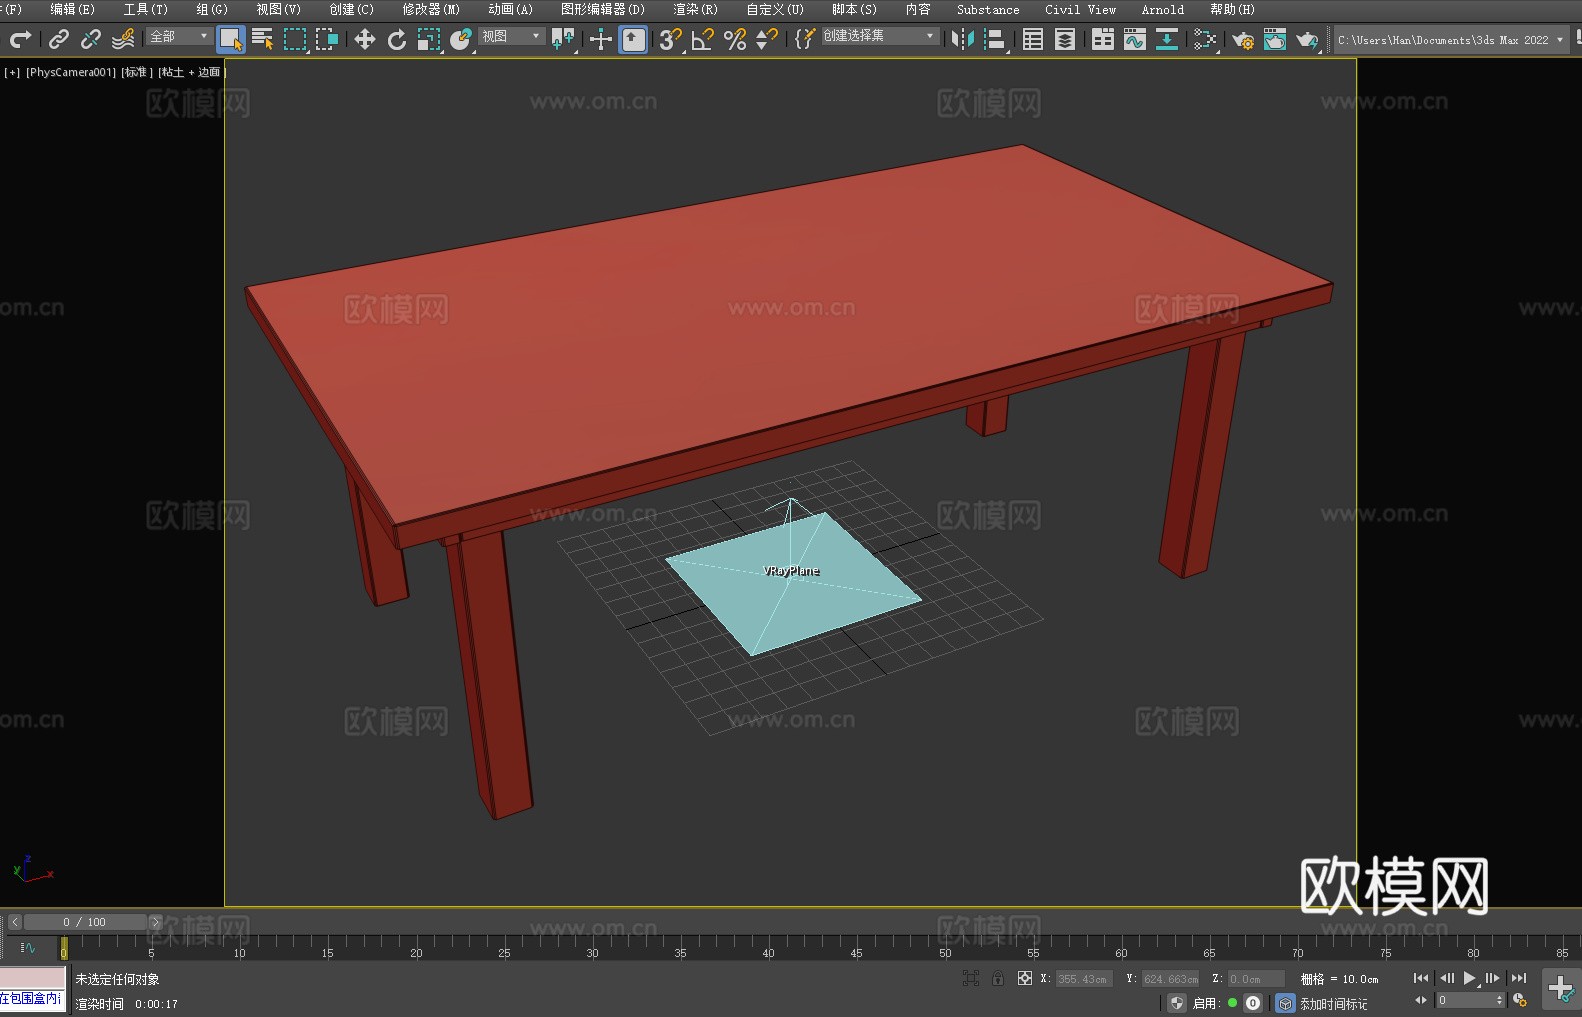Open selection filter dropdown 全部
This screenshot has height=1017, width=1582.
pyautogui.click(x=180, y=36)
